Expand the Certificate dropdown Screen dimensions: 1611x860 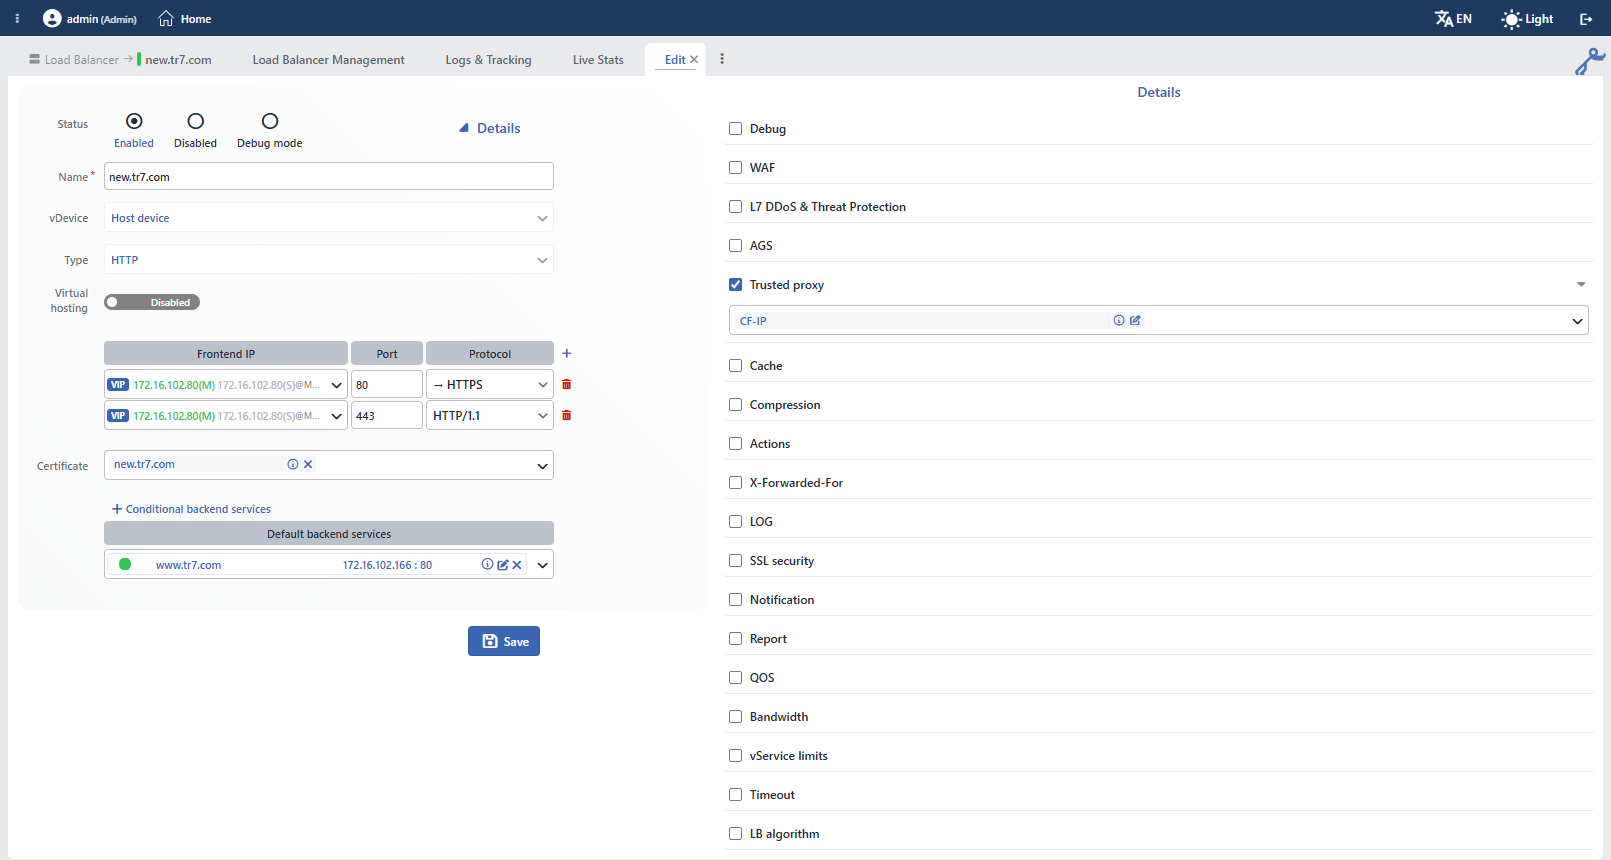coord(543,466)
